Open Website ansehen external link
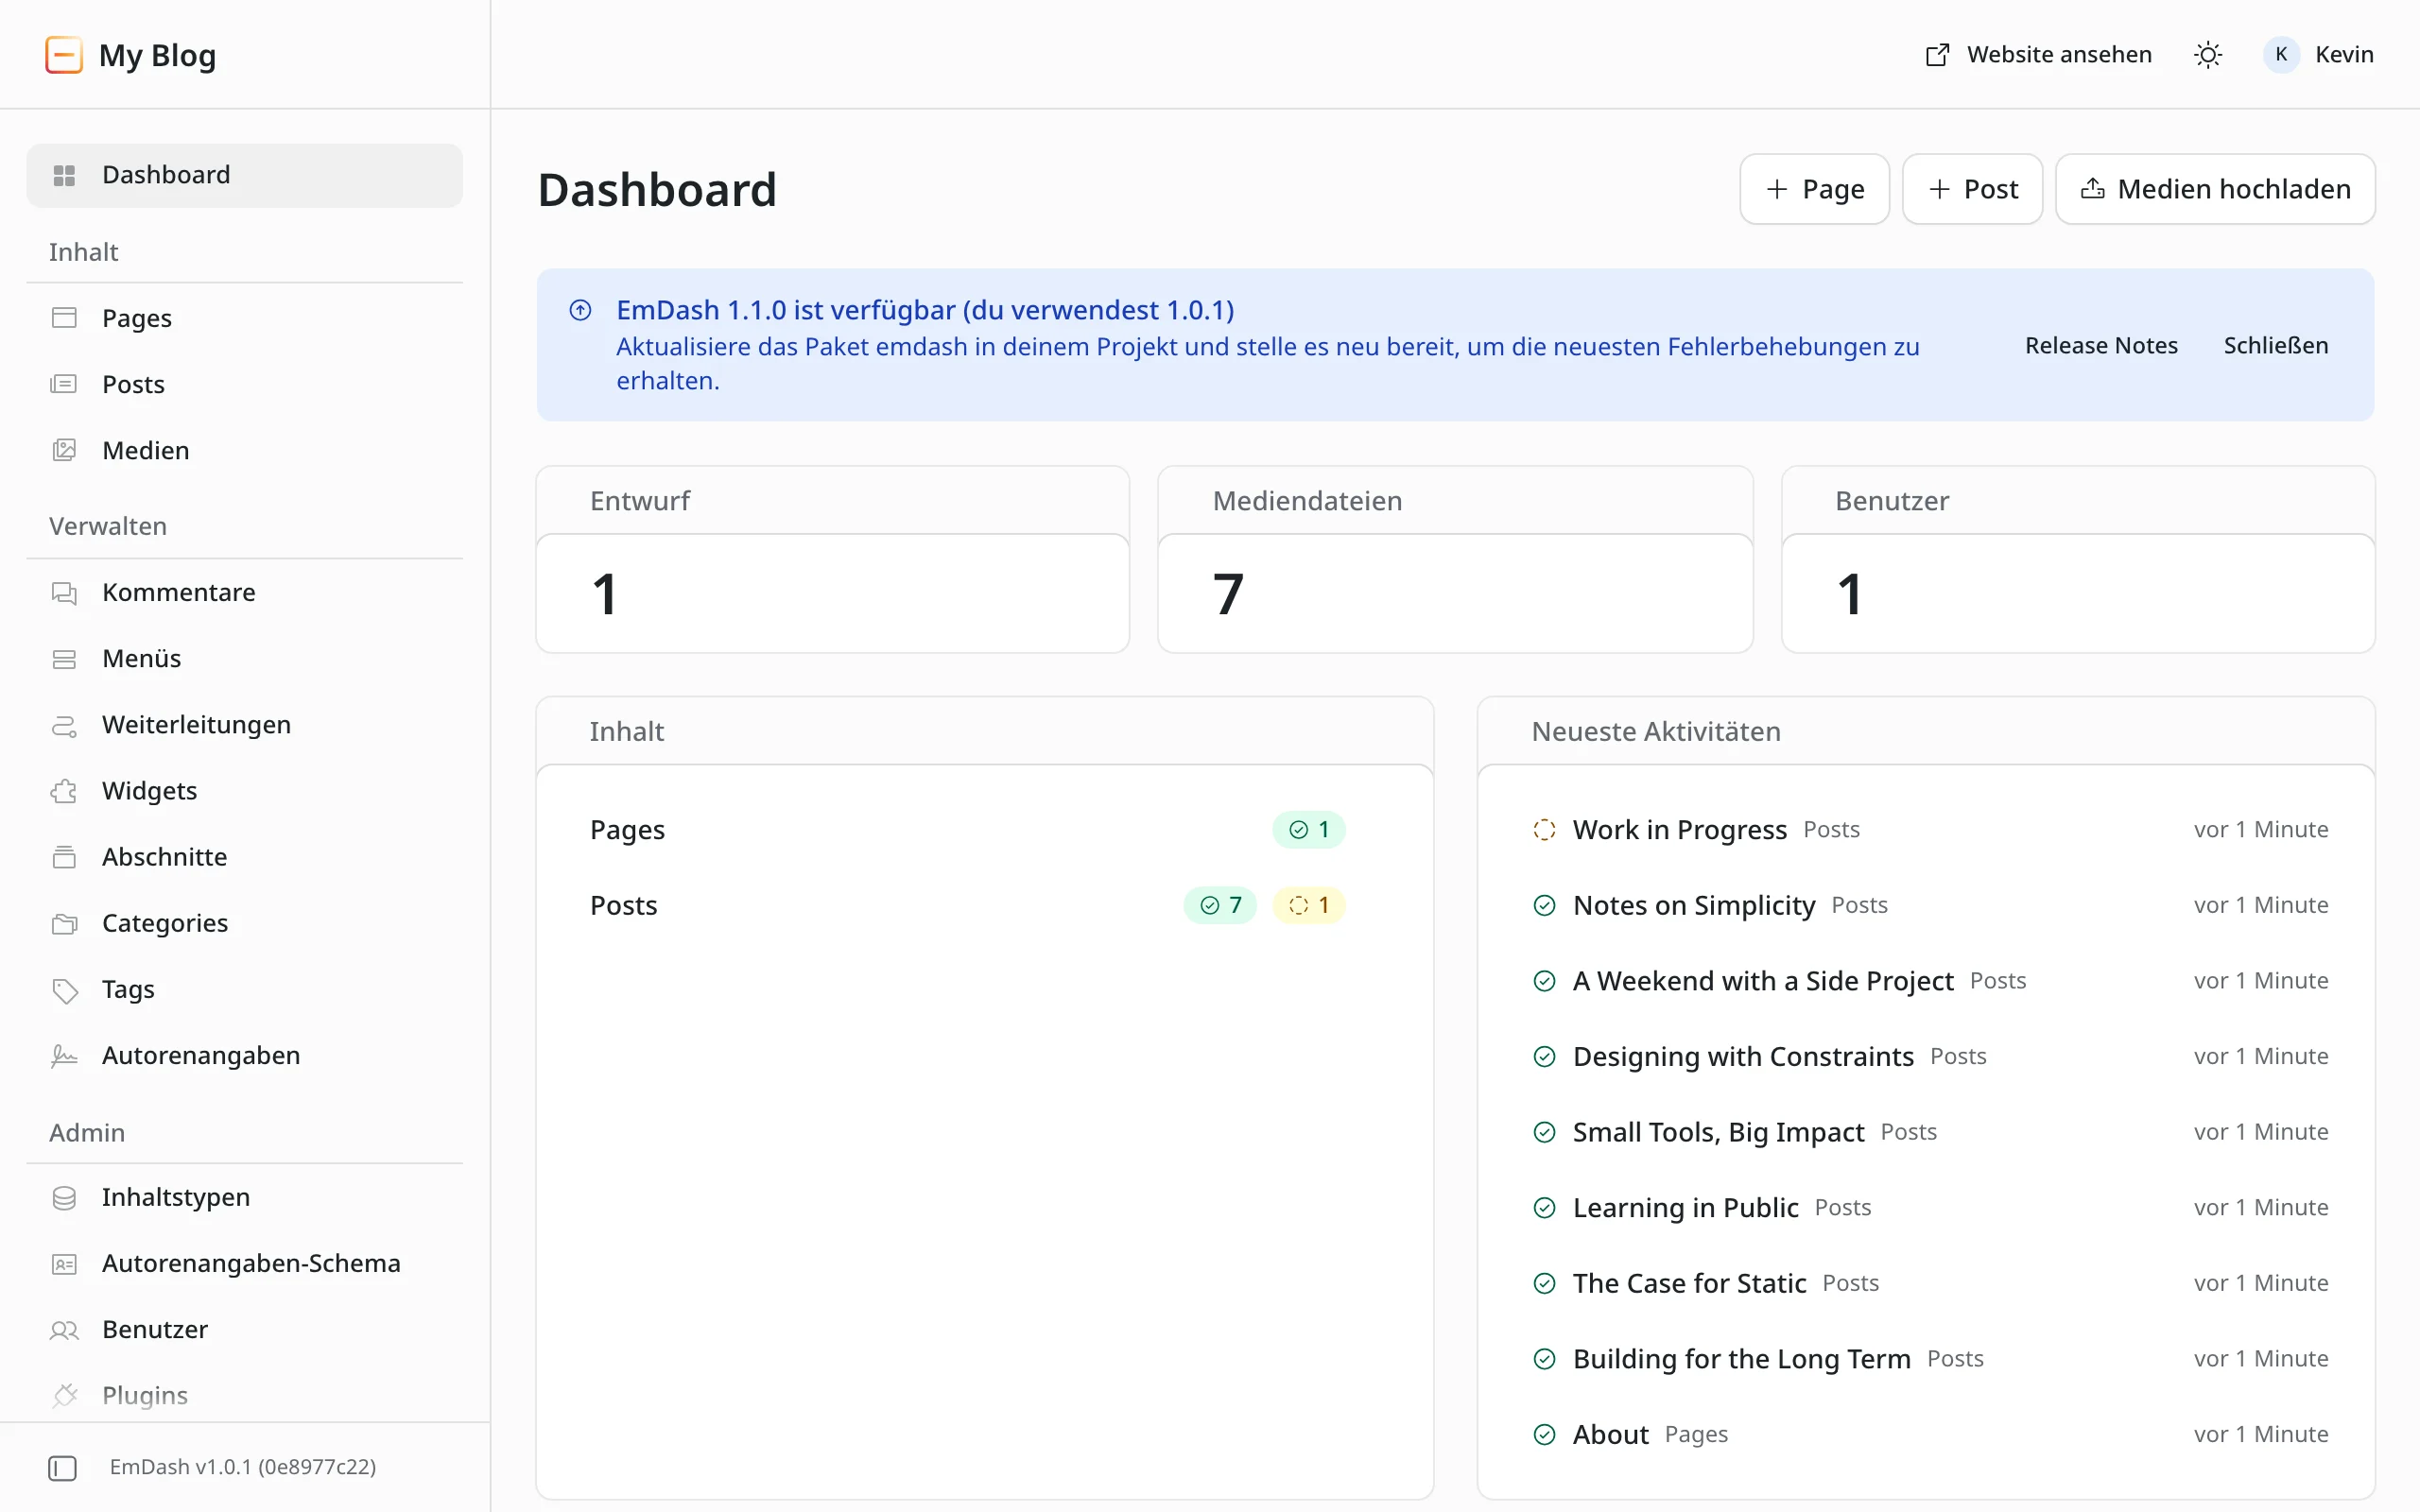 click(2038, 55)
